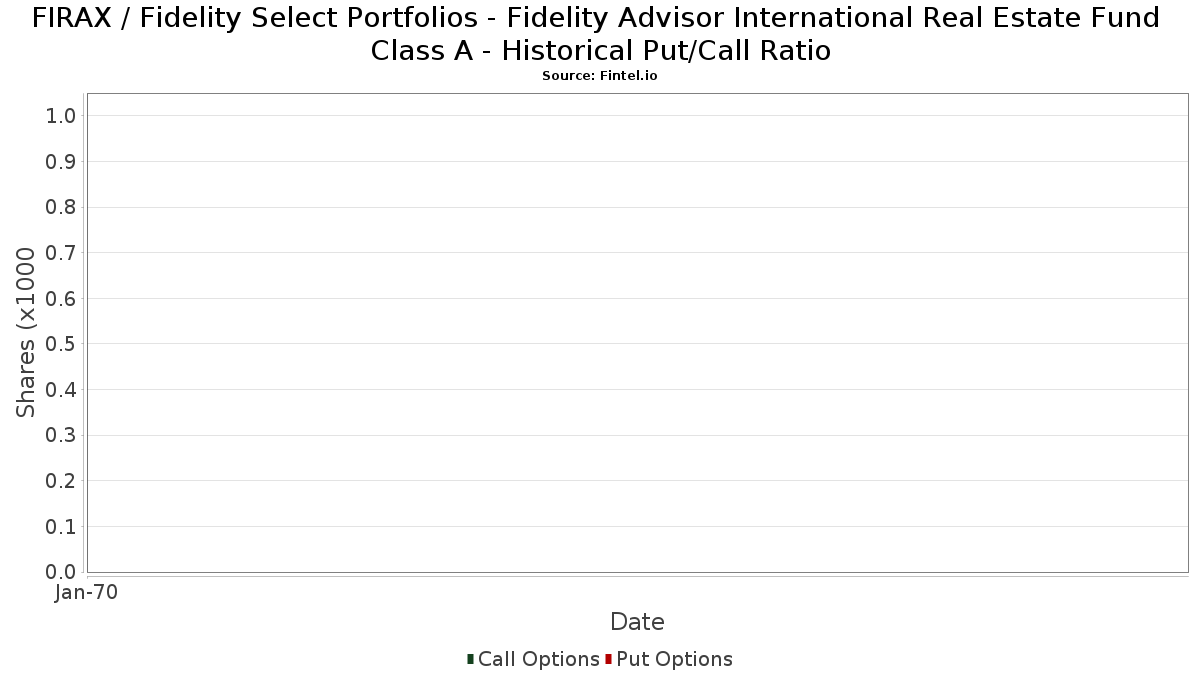
Task: Click the 0.9 y-axis tick label
Action: tap(61, 162)
